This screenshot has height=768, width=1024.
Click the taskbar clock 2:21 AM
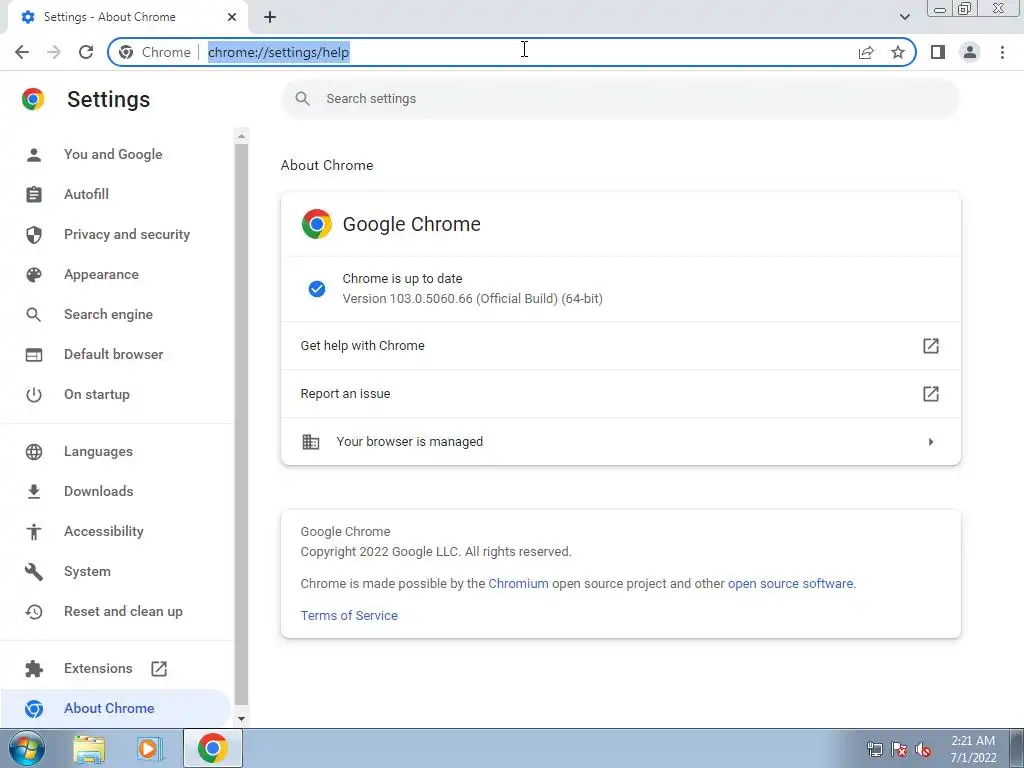pyautogui.click(x=973, y=741)
